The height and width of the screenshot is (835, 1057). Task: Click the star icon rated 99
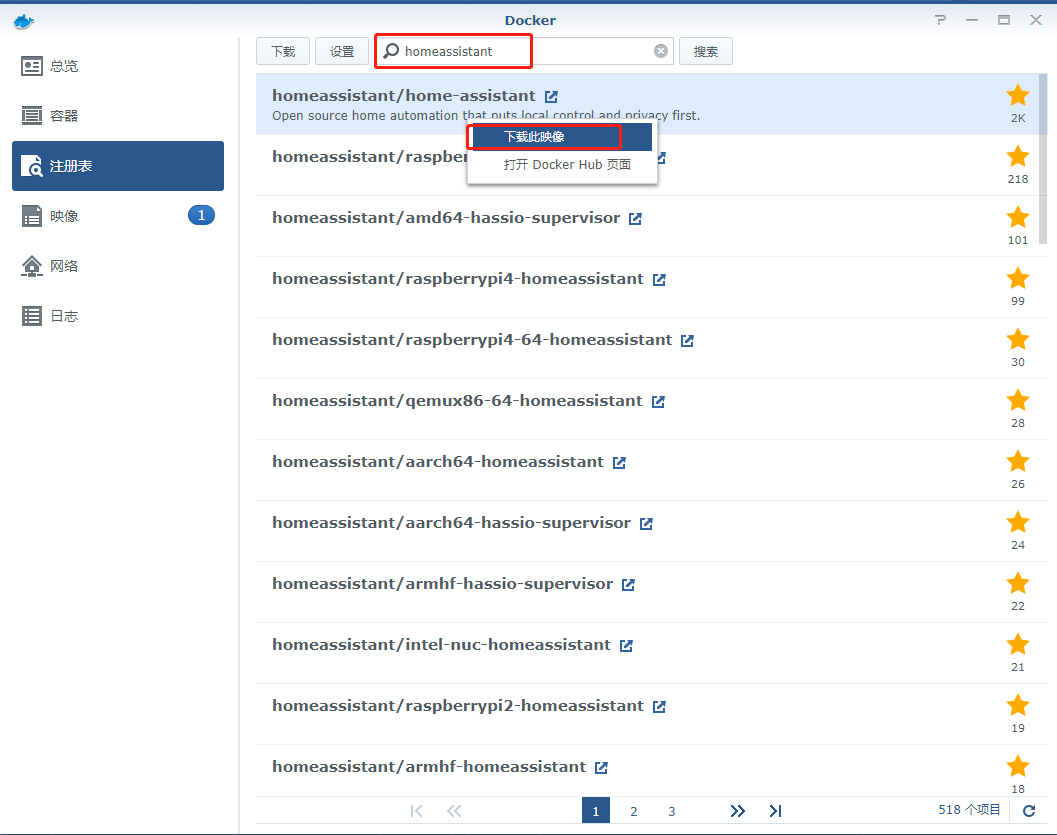(x=1018, y=278)
